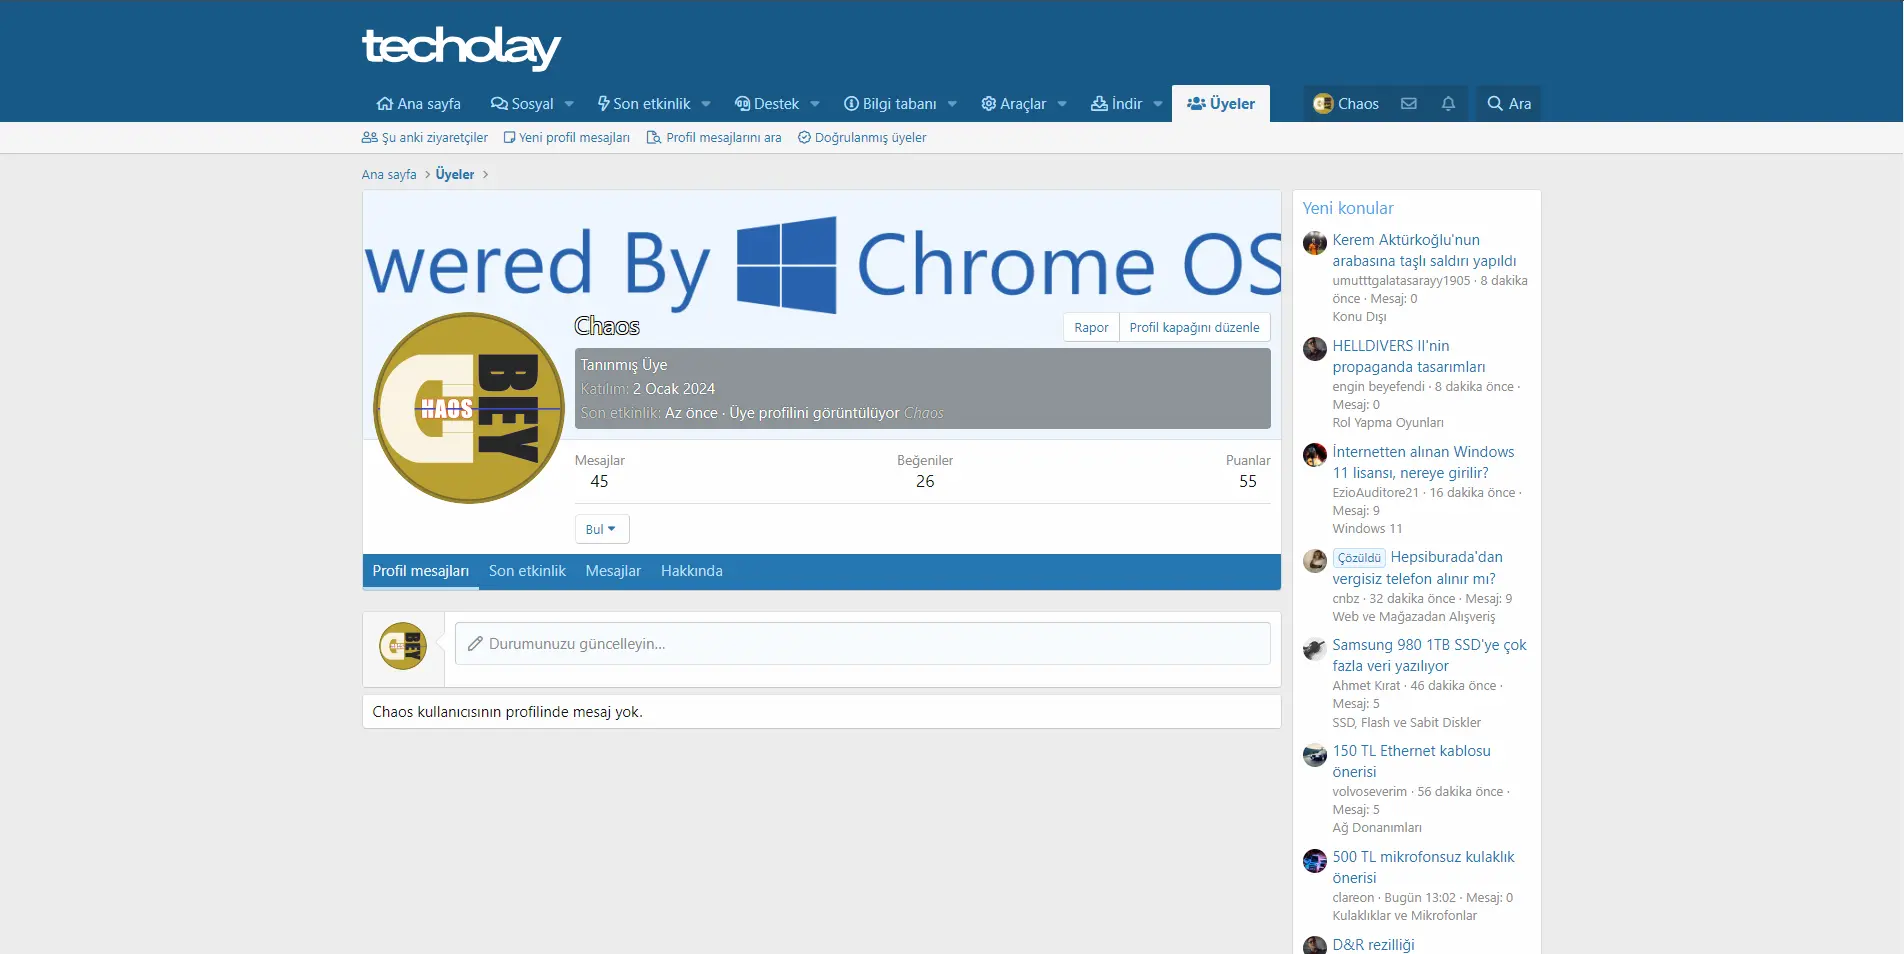Open the Bul dropdown button
This screenshot has width=1904, height=954.
pyautogui.click(x=601, y=529)
